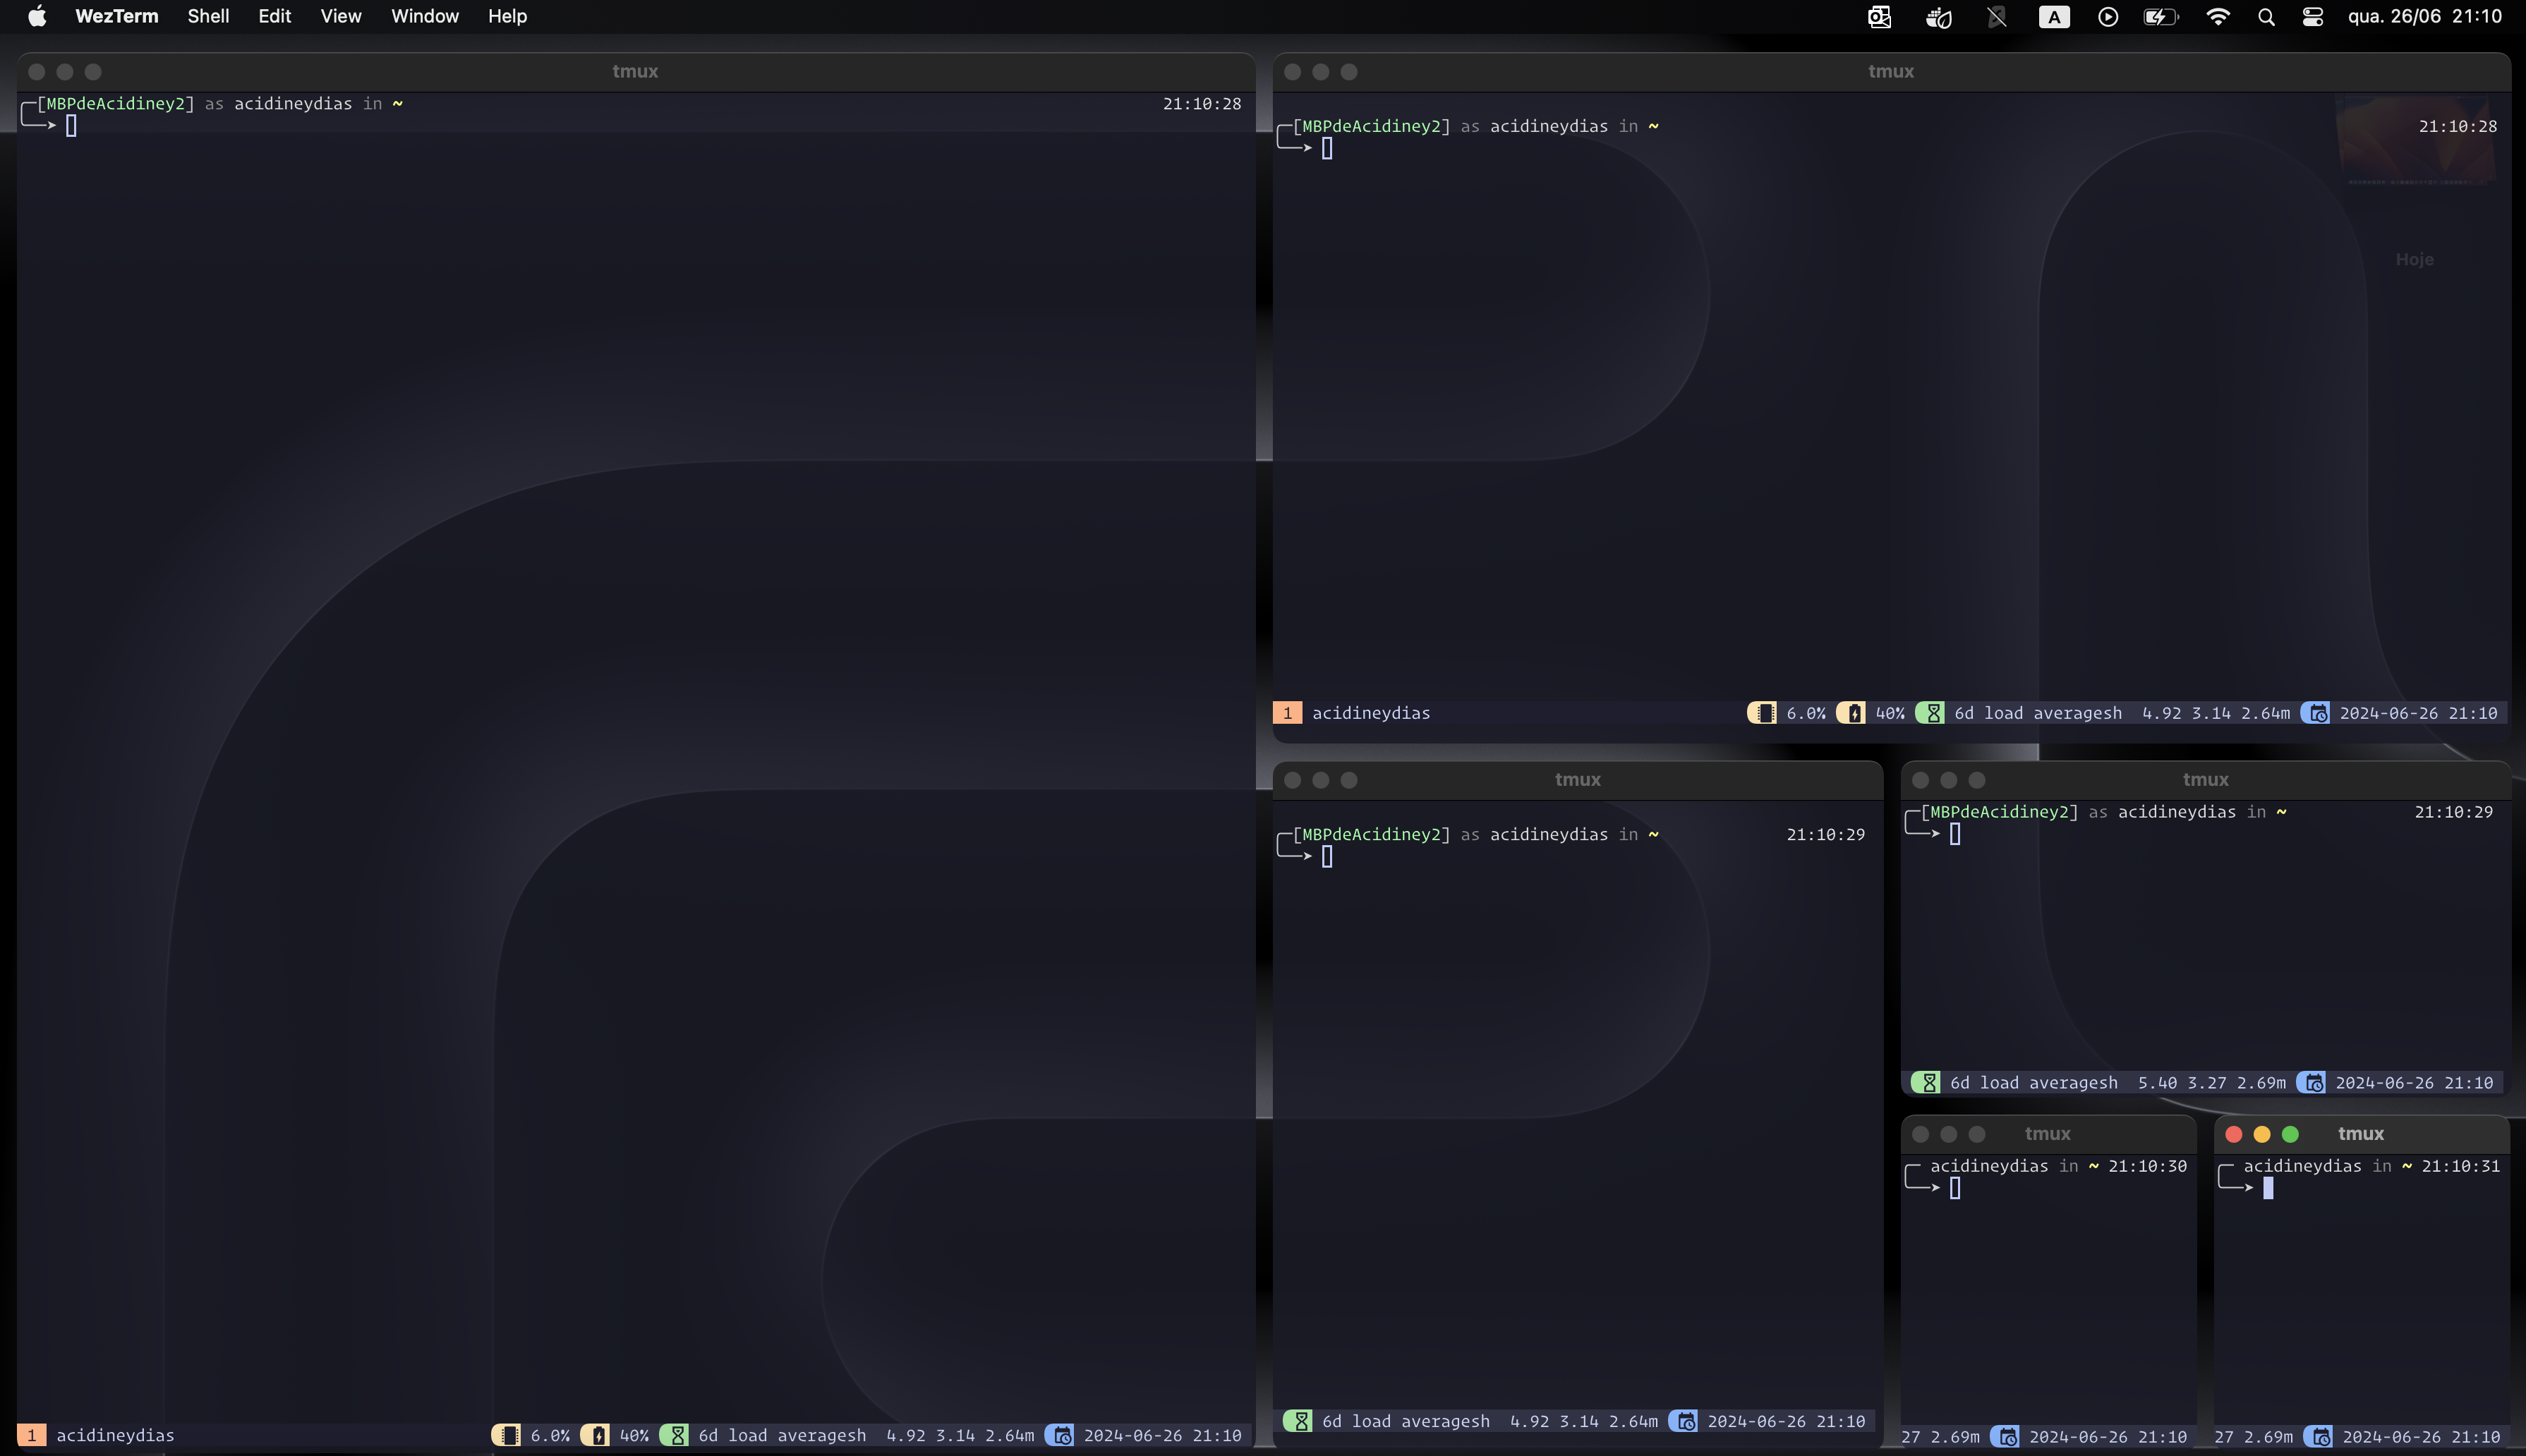Screen dimensions: 2526x1456
Task: Open Control Center toggles icon
Action: (2312, 17)
